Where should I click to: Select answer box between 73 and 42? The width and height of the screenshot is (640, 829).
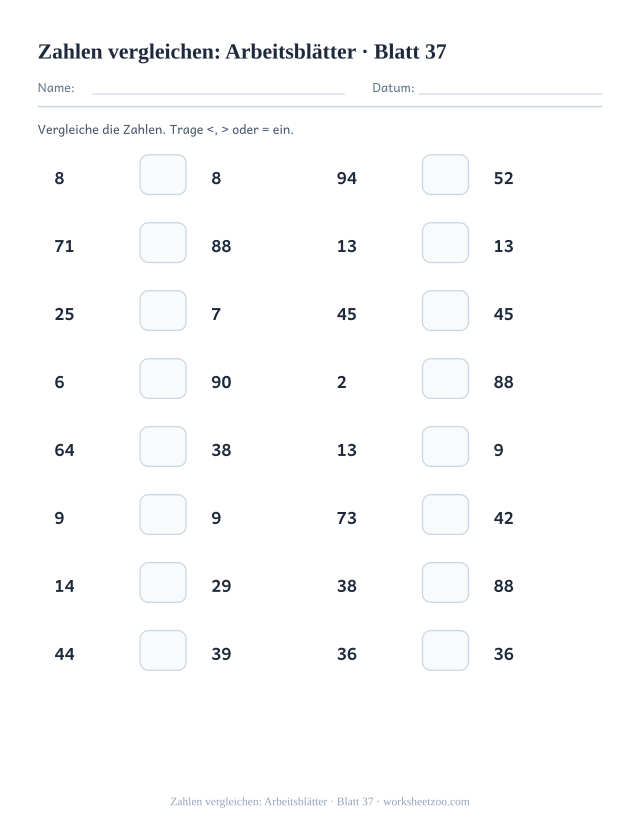445,514
